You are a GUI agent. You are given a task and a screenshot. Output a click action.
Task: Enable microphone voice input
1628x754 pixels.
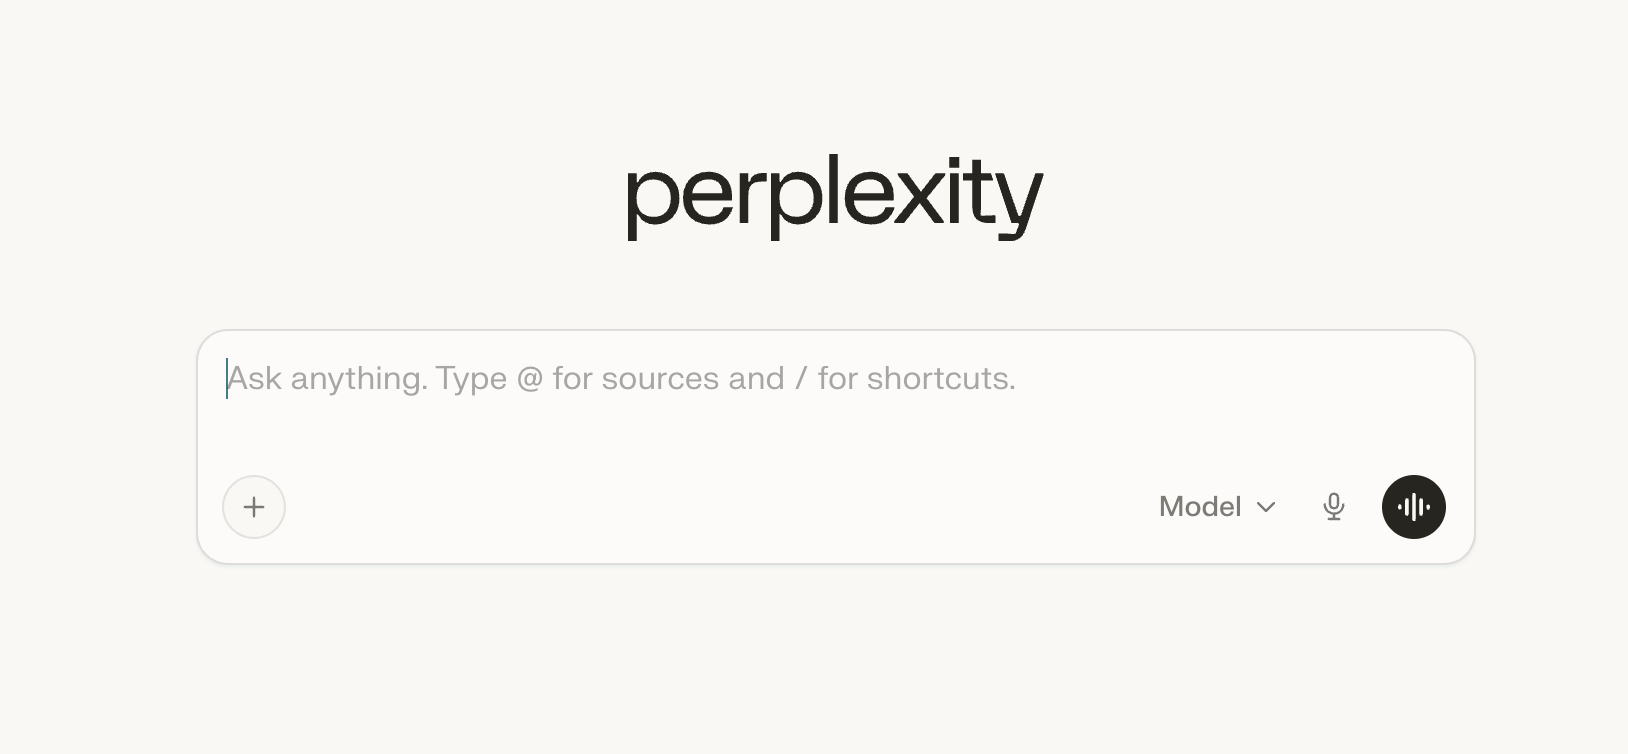1333,507
